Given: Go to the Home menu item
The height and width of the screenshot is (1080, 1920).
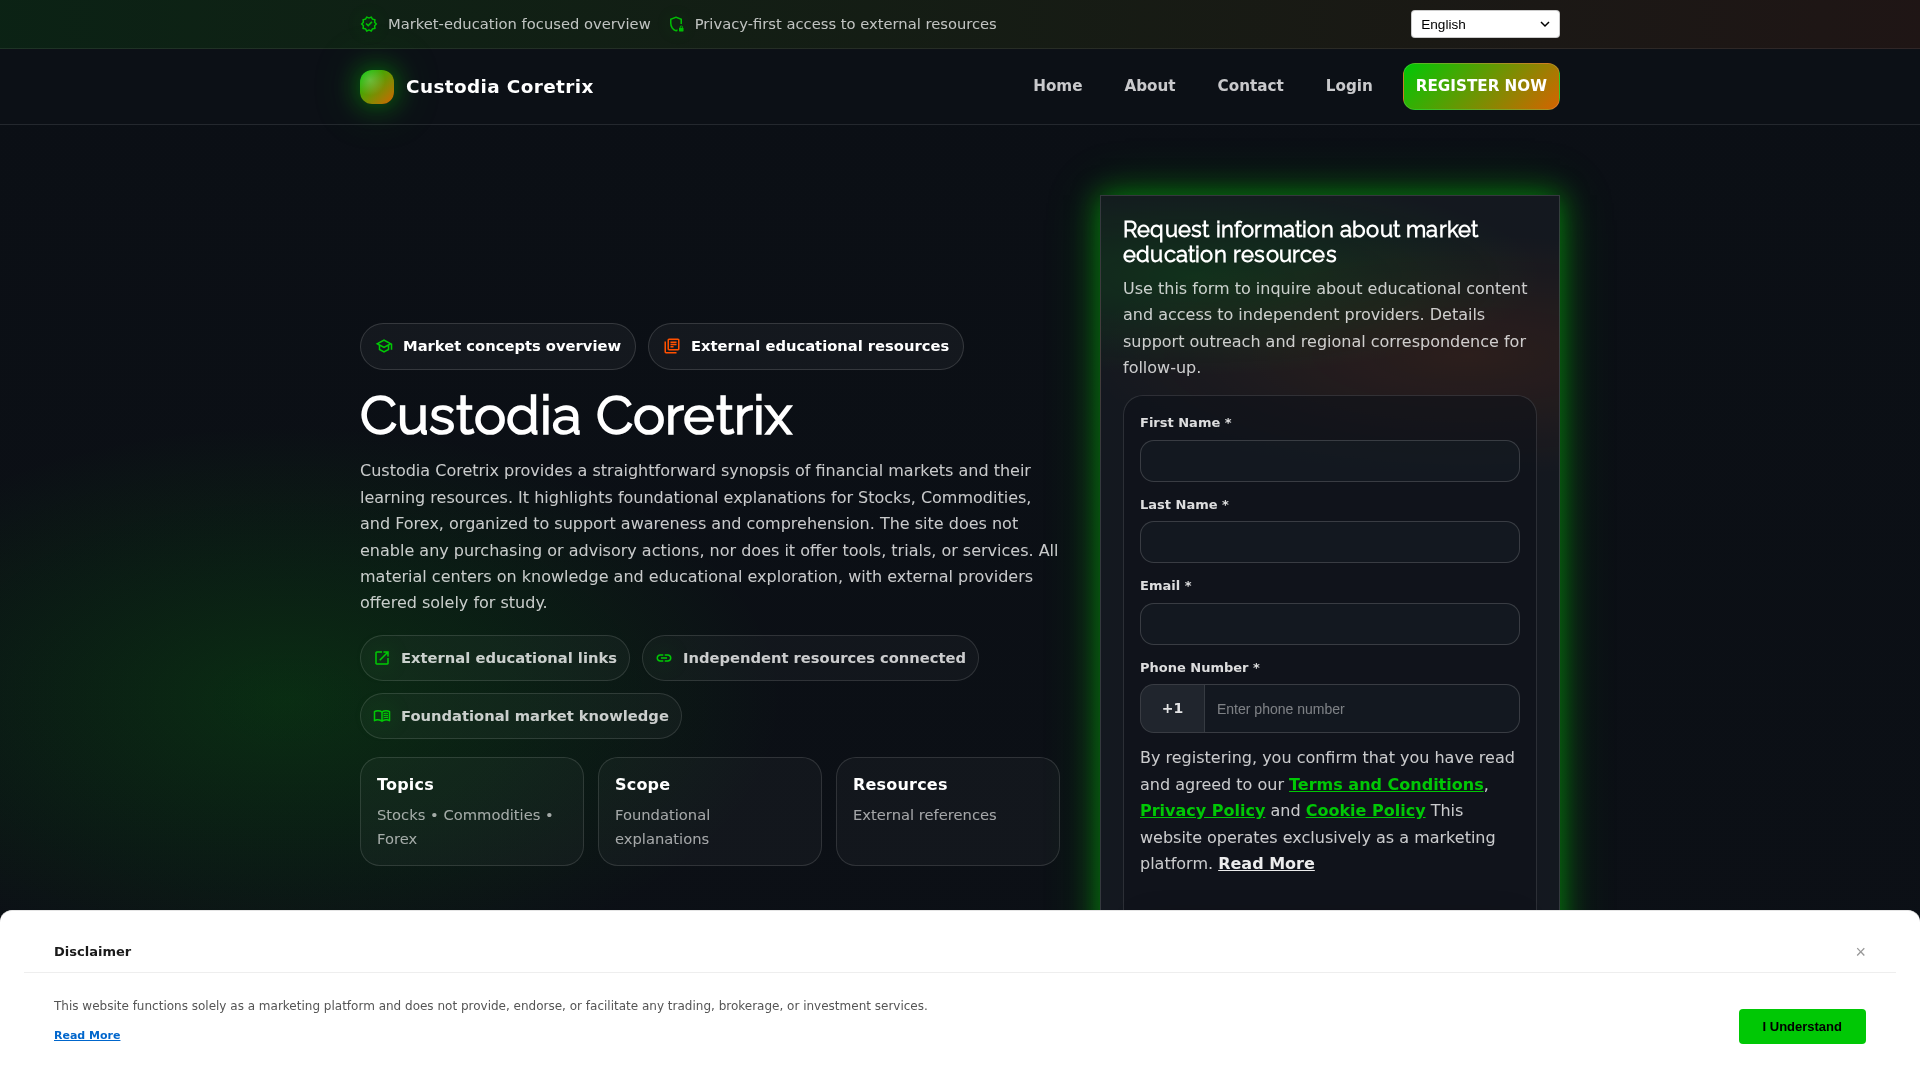Looking at the screenshot, I should [x=1057, y=86].
